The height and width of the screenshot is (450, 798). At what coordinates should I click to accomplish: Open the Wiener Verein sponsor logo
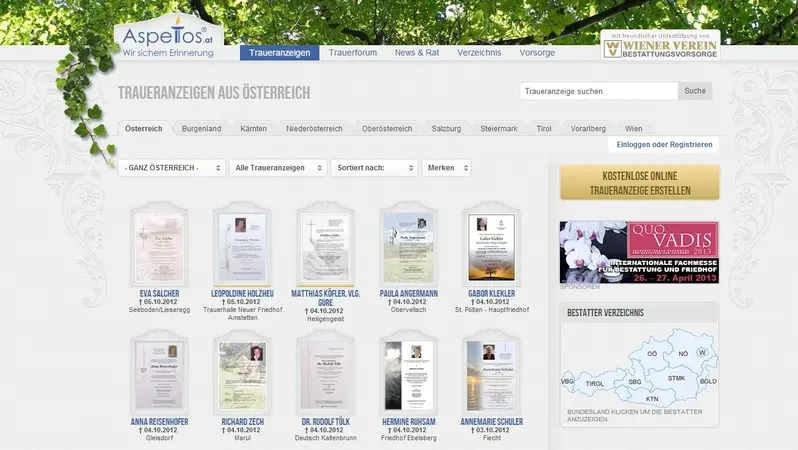pyautogui.click(x=661, y=46)
